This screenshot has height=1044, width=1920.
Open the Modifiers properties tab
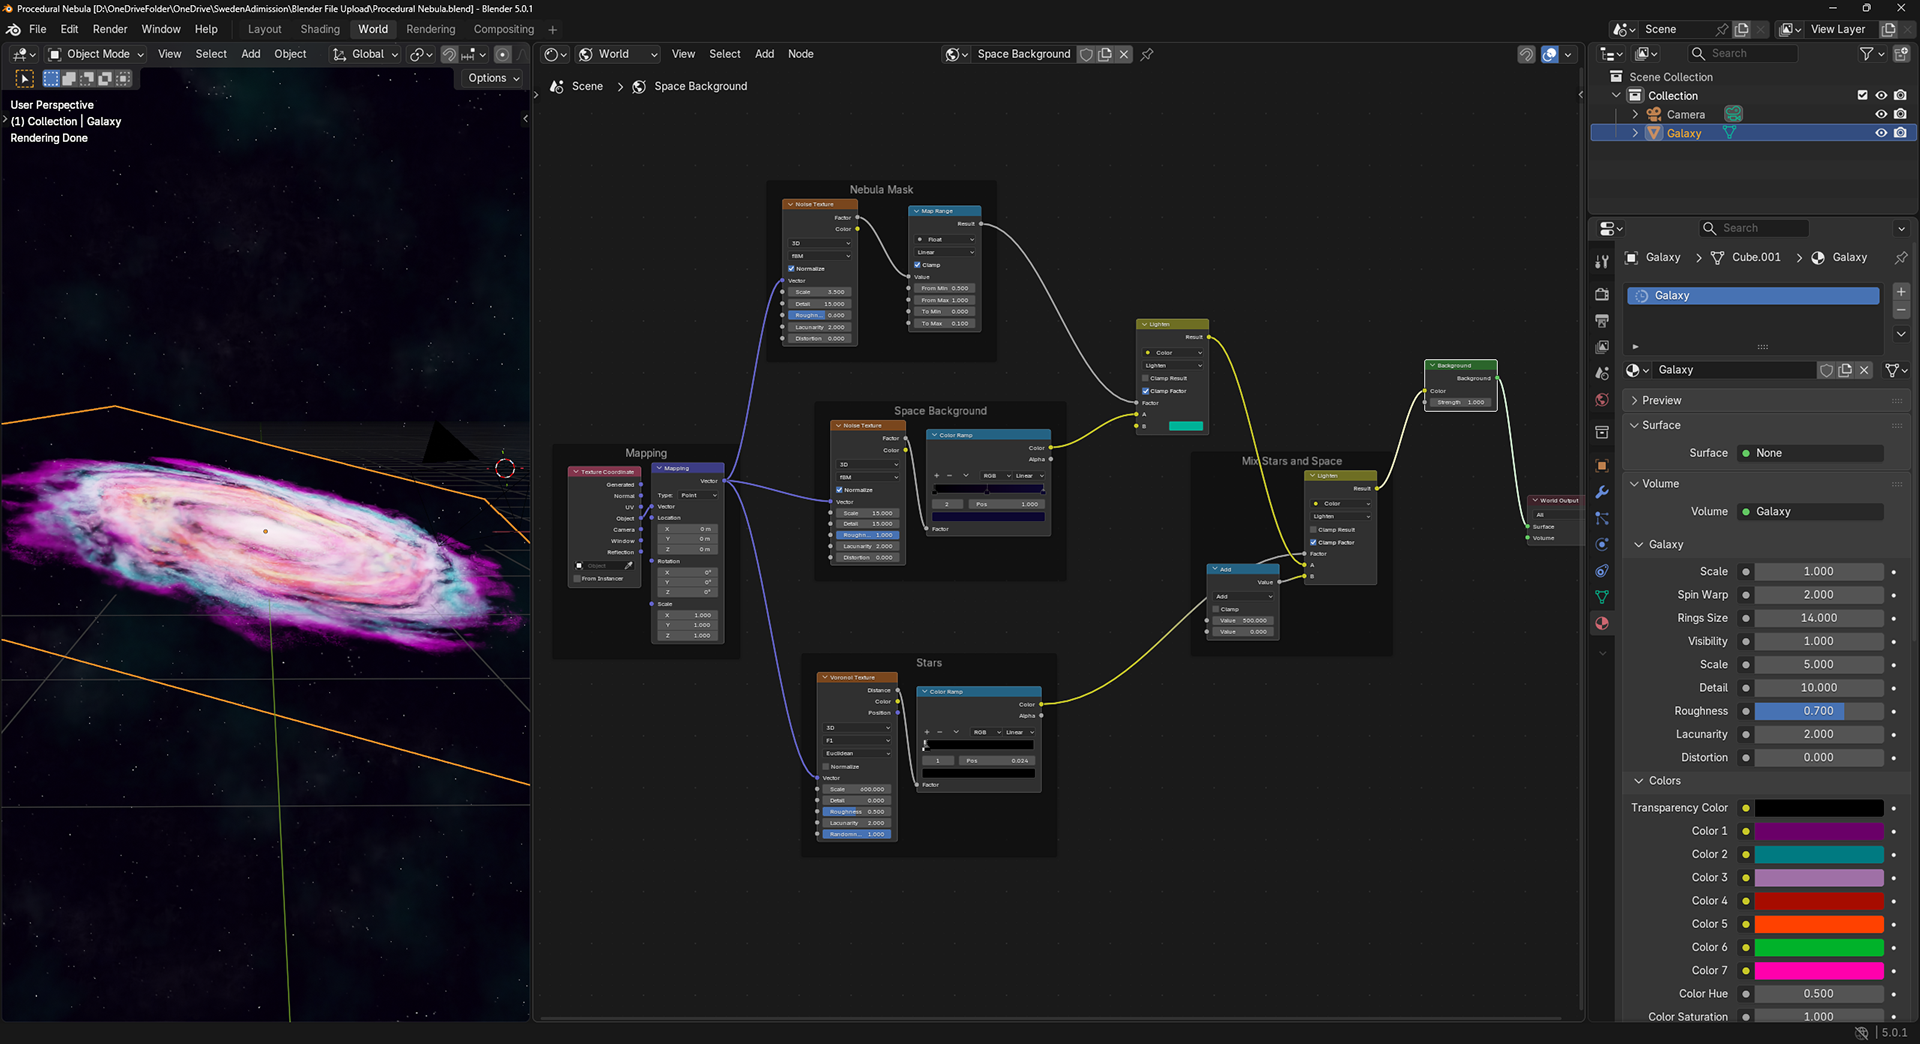coord(1602,492)
